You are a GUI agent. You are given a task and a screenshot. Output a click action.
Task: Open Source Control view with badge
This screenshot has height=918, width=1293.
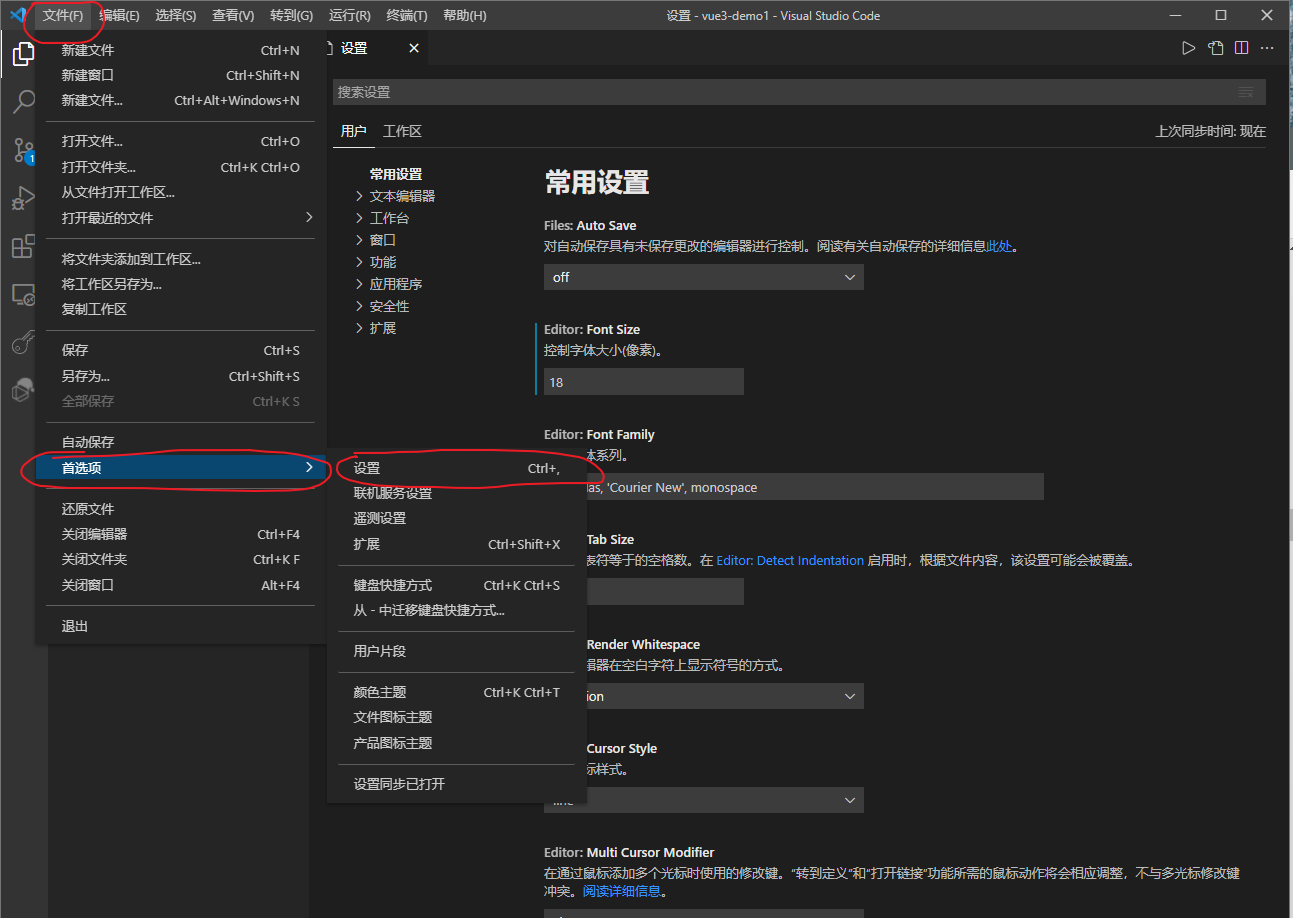point(23,150)
